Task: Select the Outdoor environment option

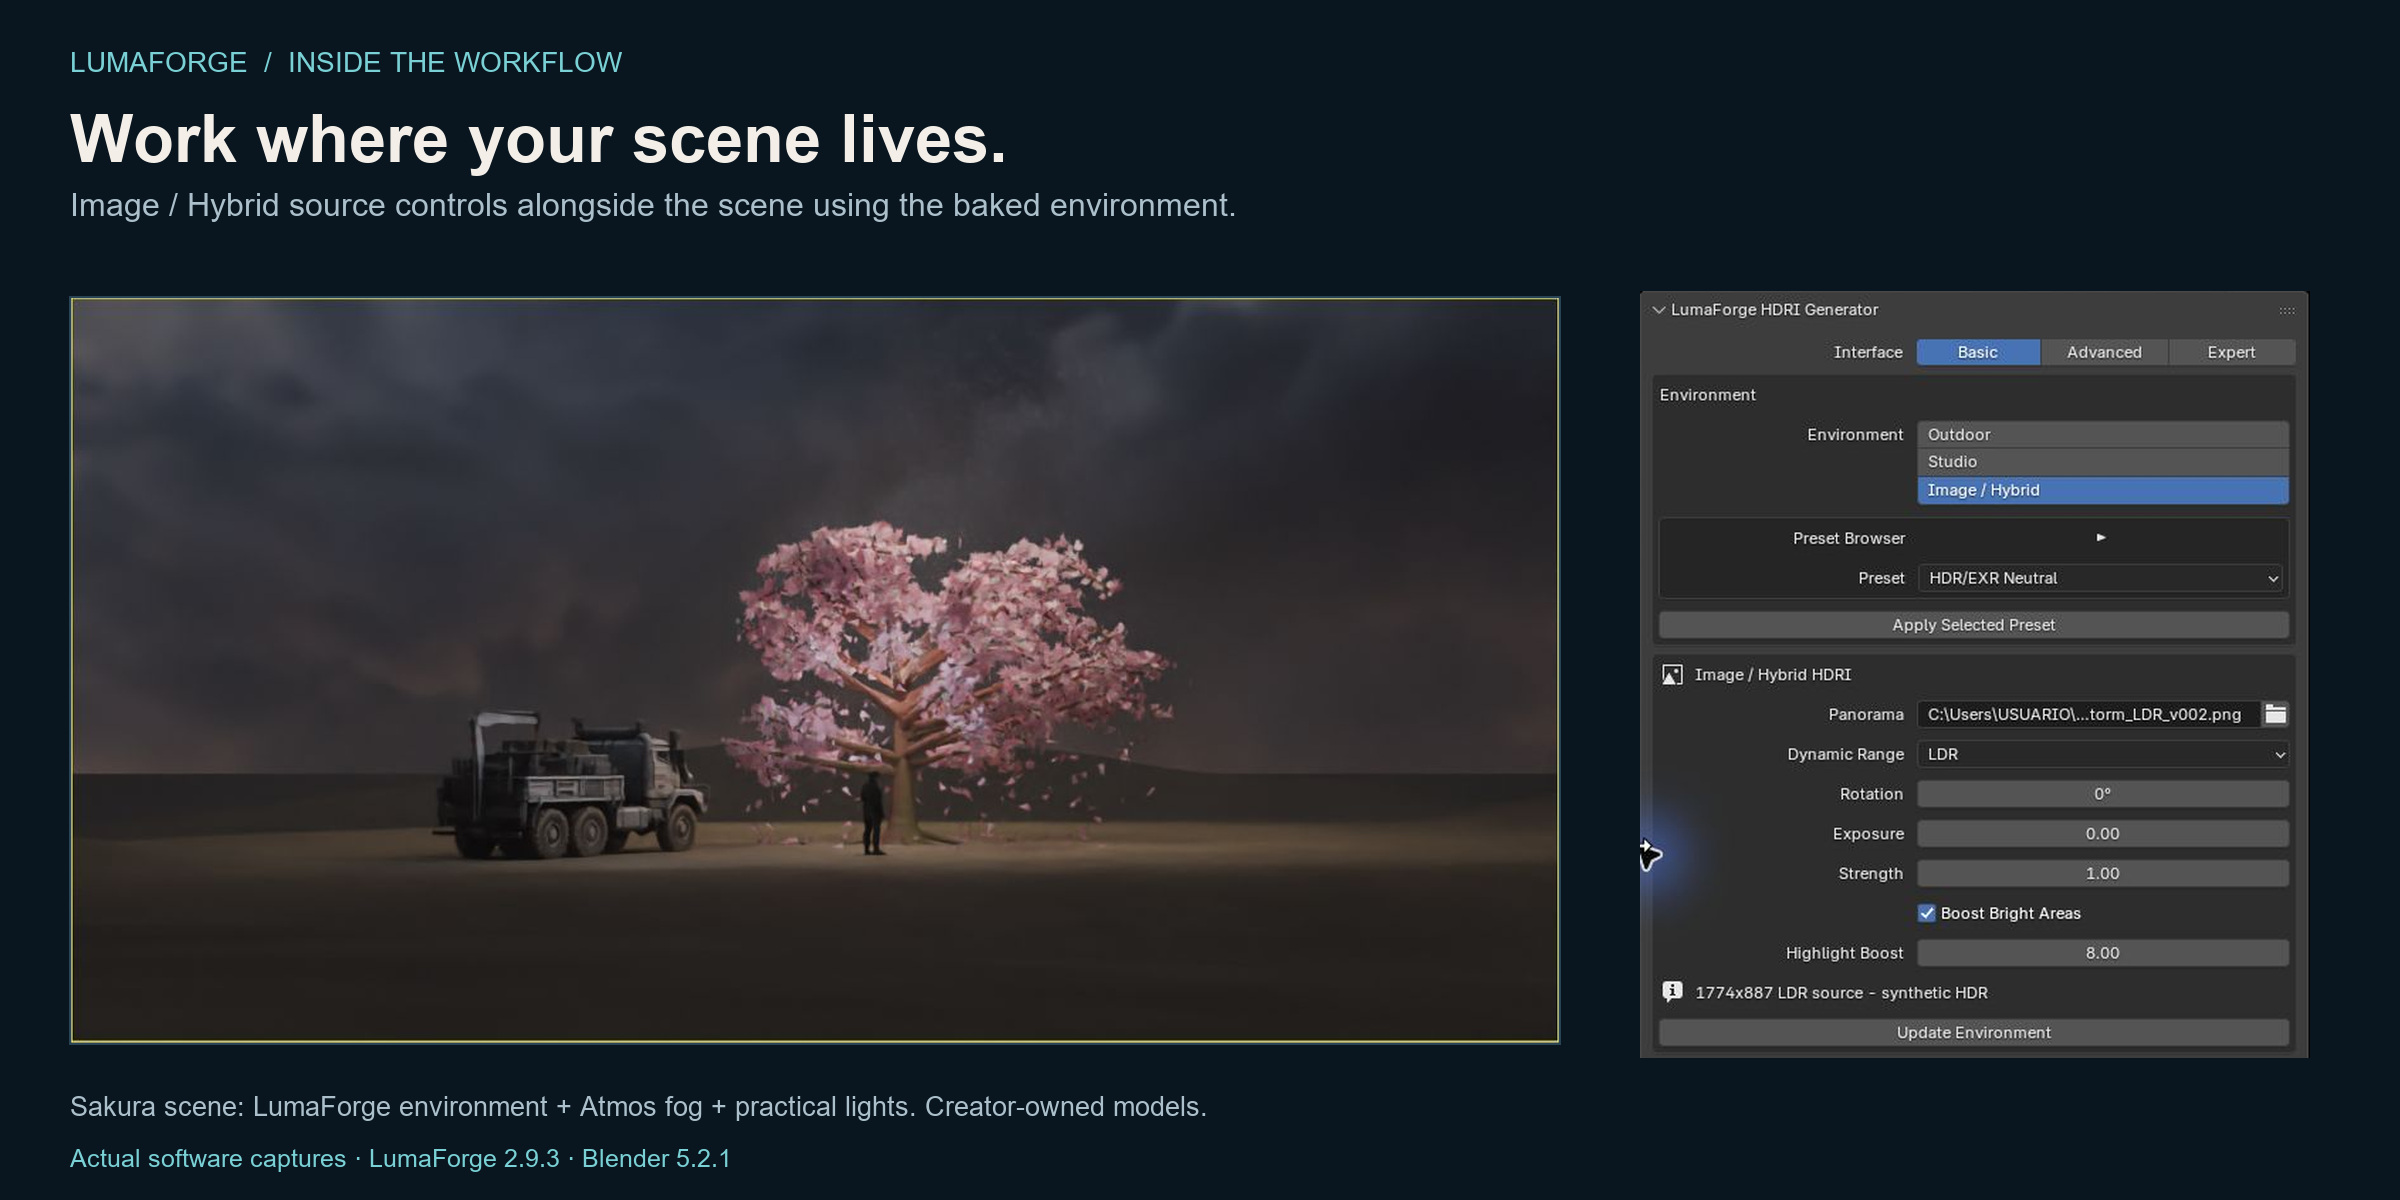Action: 2103,434
